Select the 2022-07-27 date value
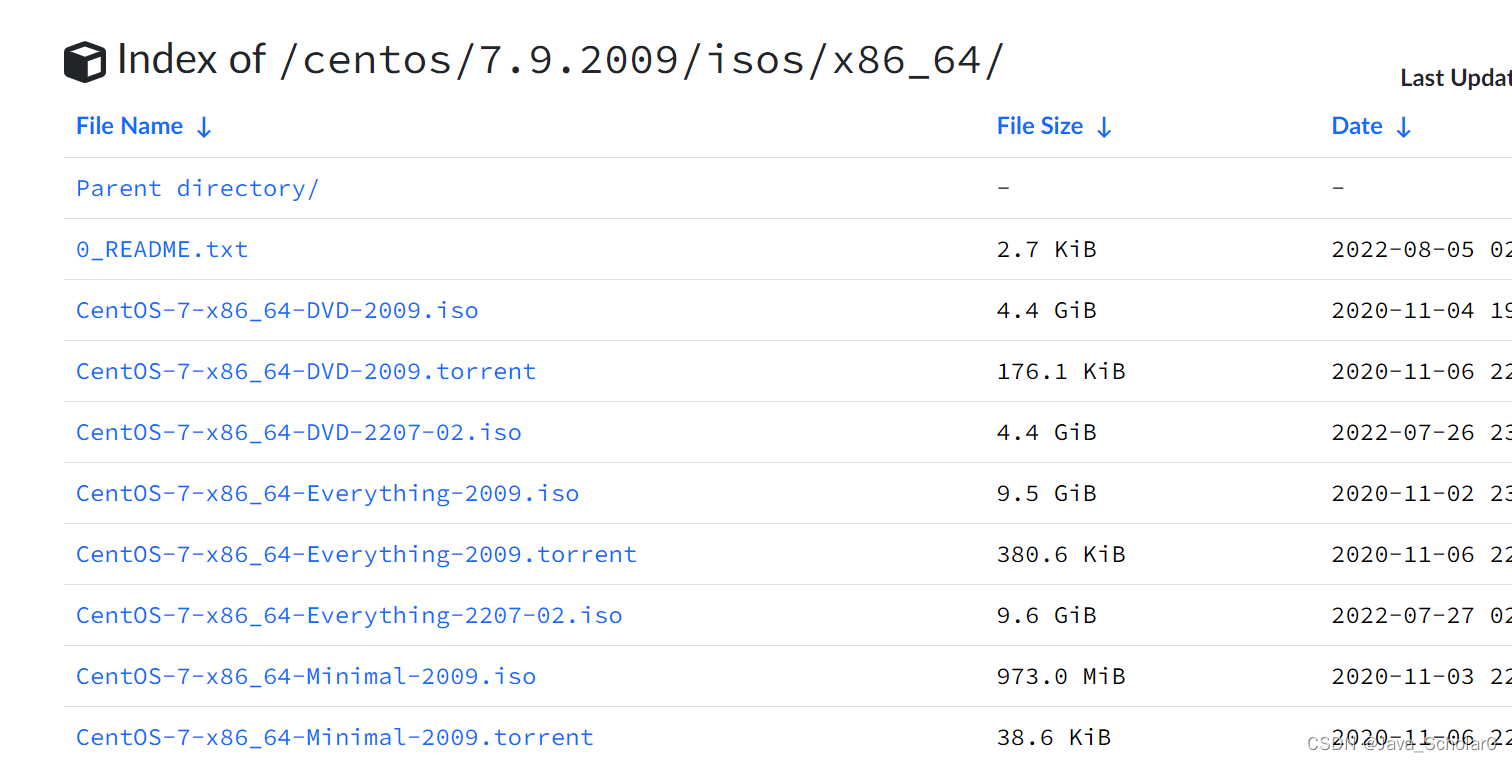Screen dimensions: 1512x762 (x=1403, y=615)
